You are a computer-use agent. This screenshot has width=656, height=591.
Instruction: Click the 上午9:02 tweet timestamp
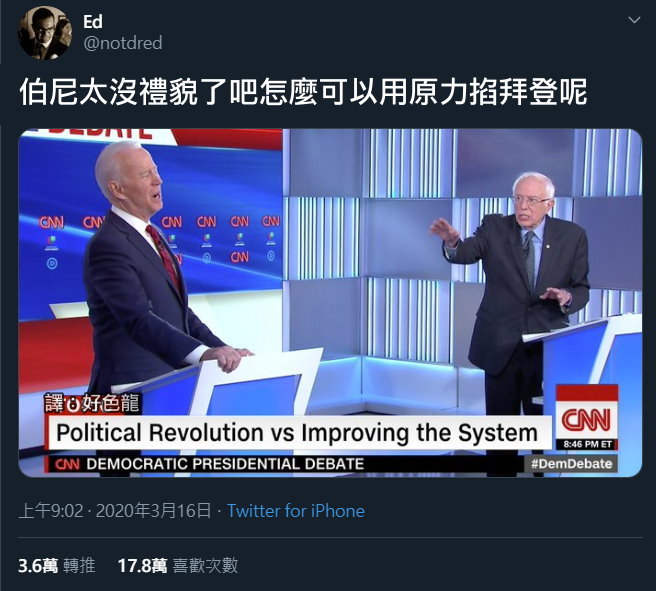click(51, 511)
